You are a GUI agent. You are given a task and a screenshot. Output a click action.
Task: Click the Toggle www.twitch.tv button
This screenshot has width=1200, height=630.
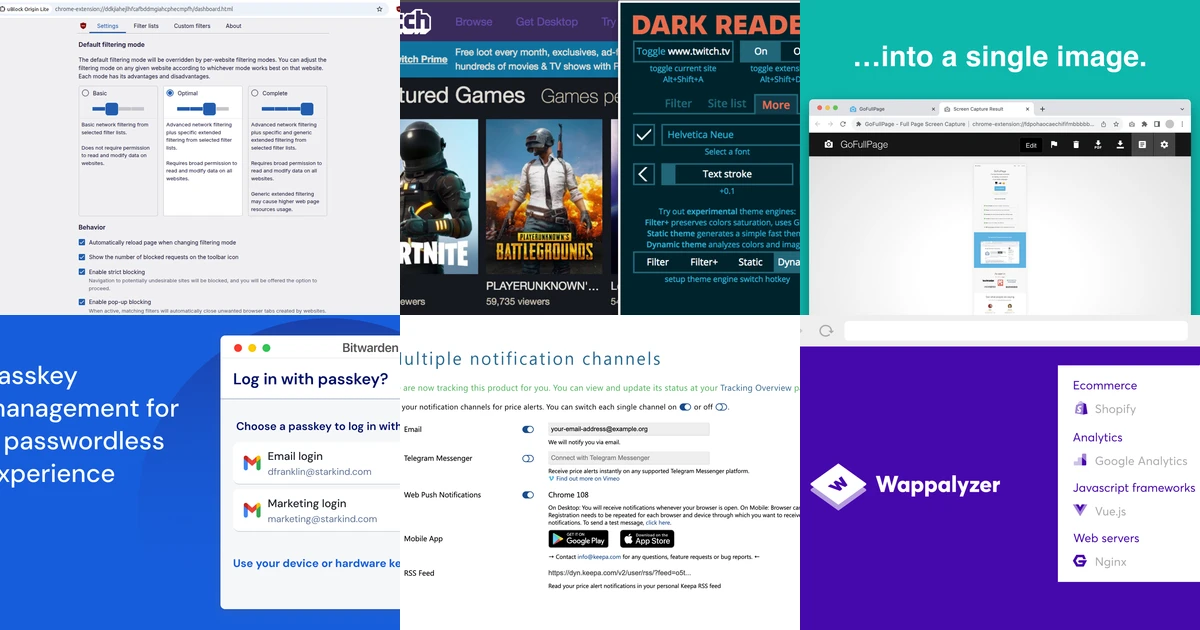pos(684,51)
